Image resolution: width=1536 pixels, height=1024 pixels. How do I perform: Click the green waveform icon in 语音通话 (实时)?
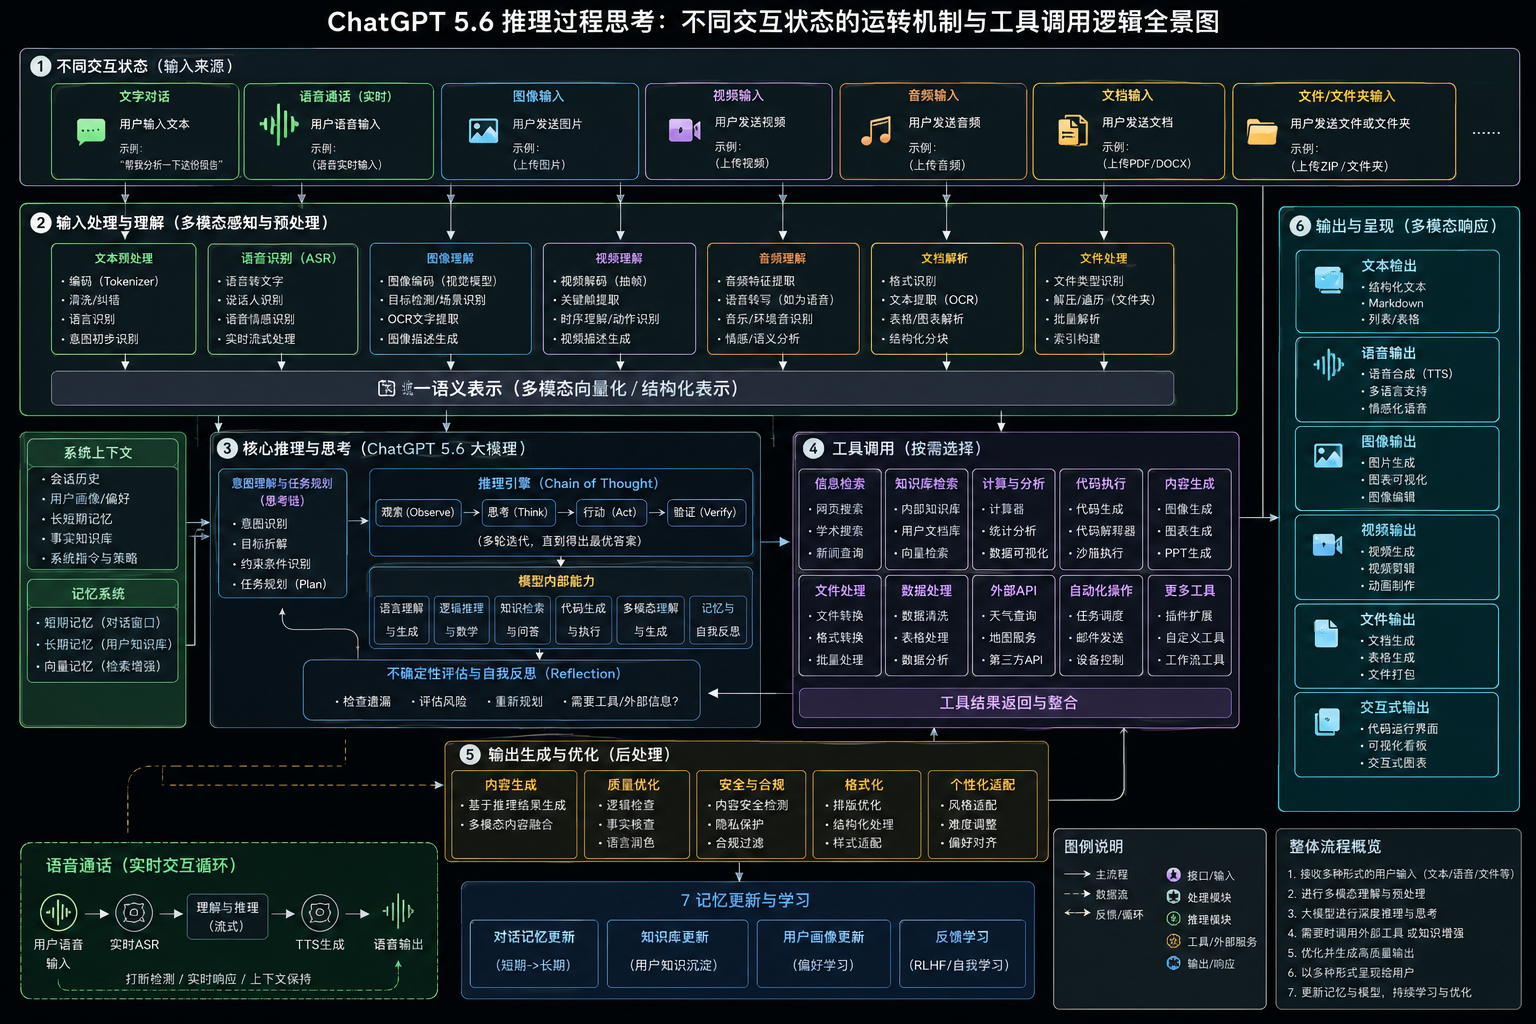[x=279, y=125]
